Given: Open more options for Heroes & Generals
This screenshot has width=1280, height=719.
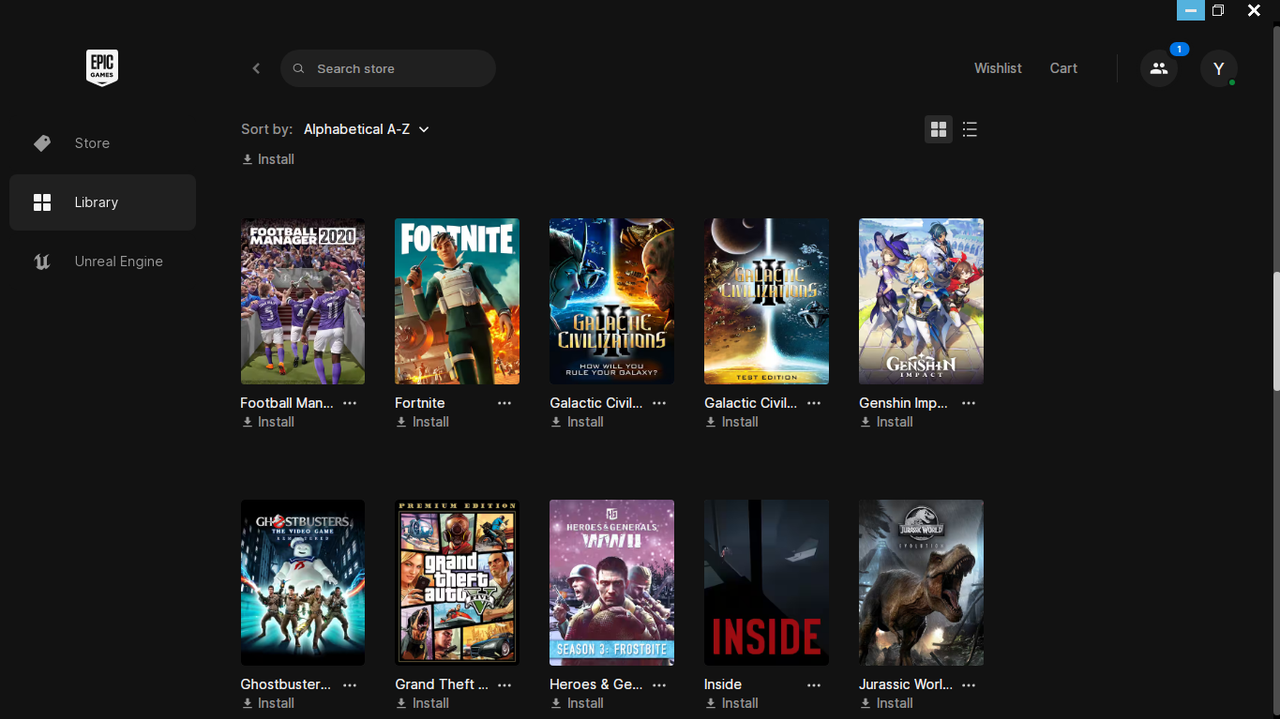Looking at the screenshot, I should pyautogui.click(x=659, y=685).
